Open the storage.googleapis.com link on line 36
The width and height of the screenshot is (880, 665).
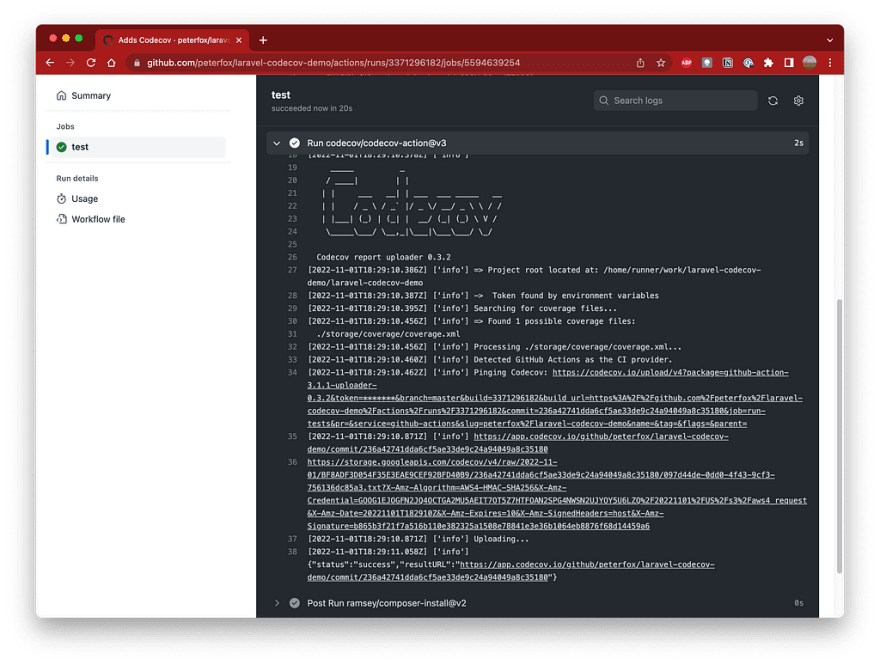pos(557,494)
